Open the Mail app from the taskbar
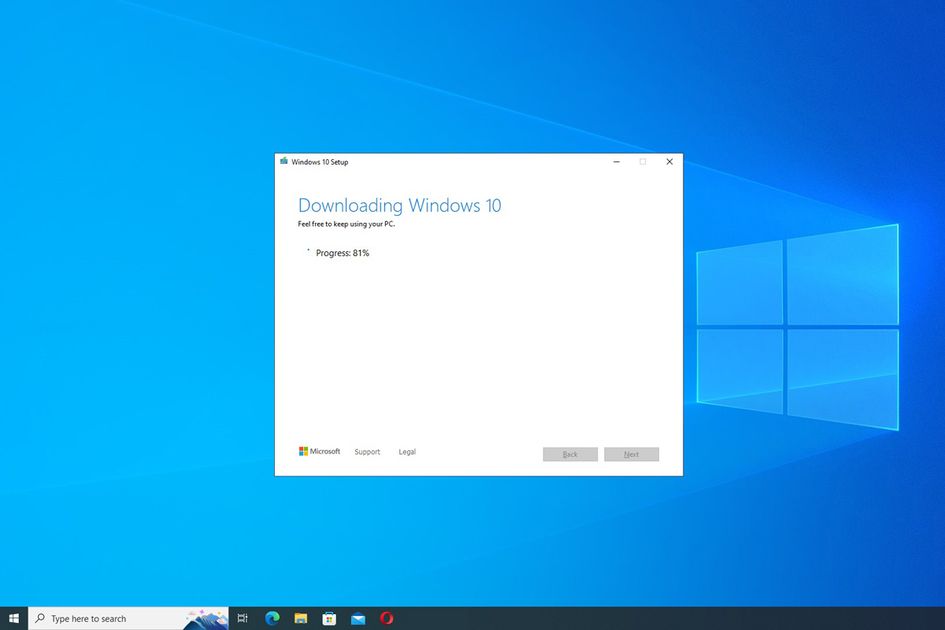Viewport: 945px width, 630px height. coord(358,619)
